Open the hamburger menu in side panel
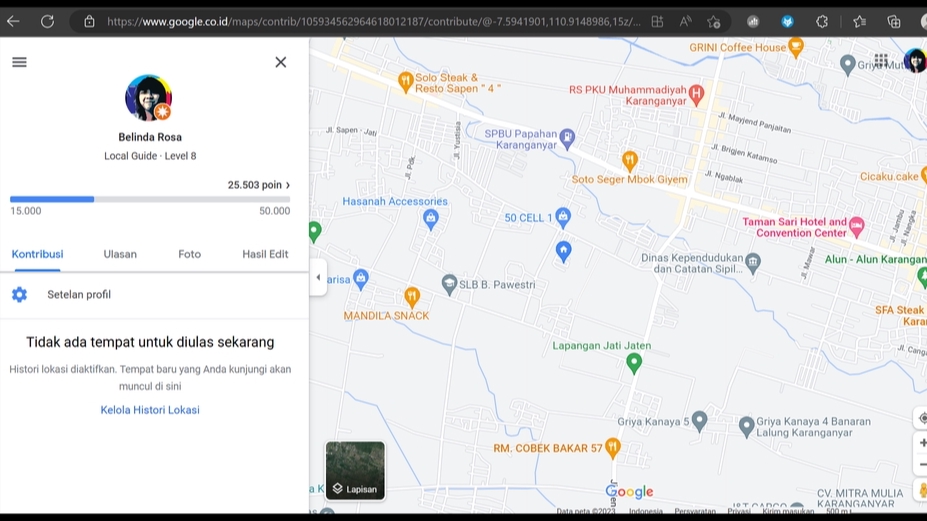Screen dimensions: 927x521 click(20, 62)
